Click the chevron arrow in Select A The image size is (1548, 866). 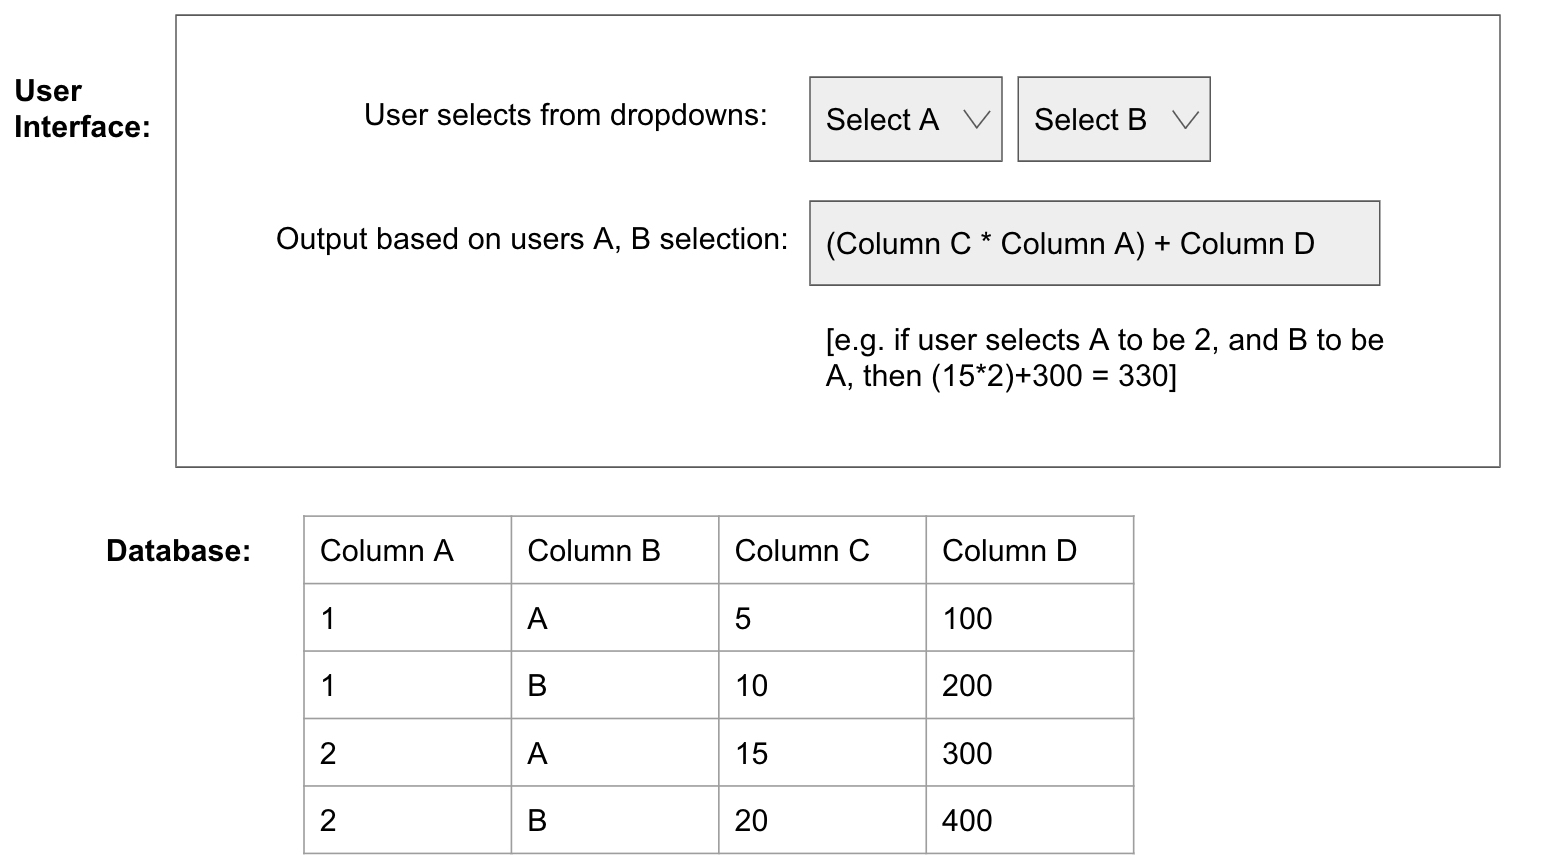(976, 120)
